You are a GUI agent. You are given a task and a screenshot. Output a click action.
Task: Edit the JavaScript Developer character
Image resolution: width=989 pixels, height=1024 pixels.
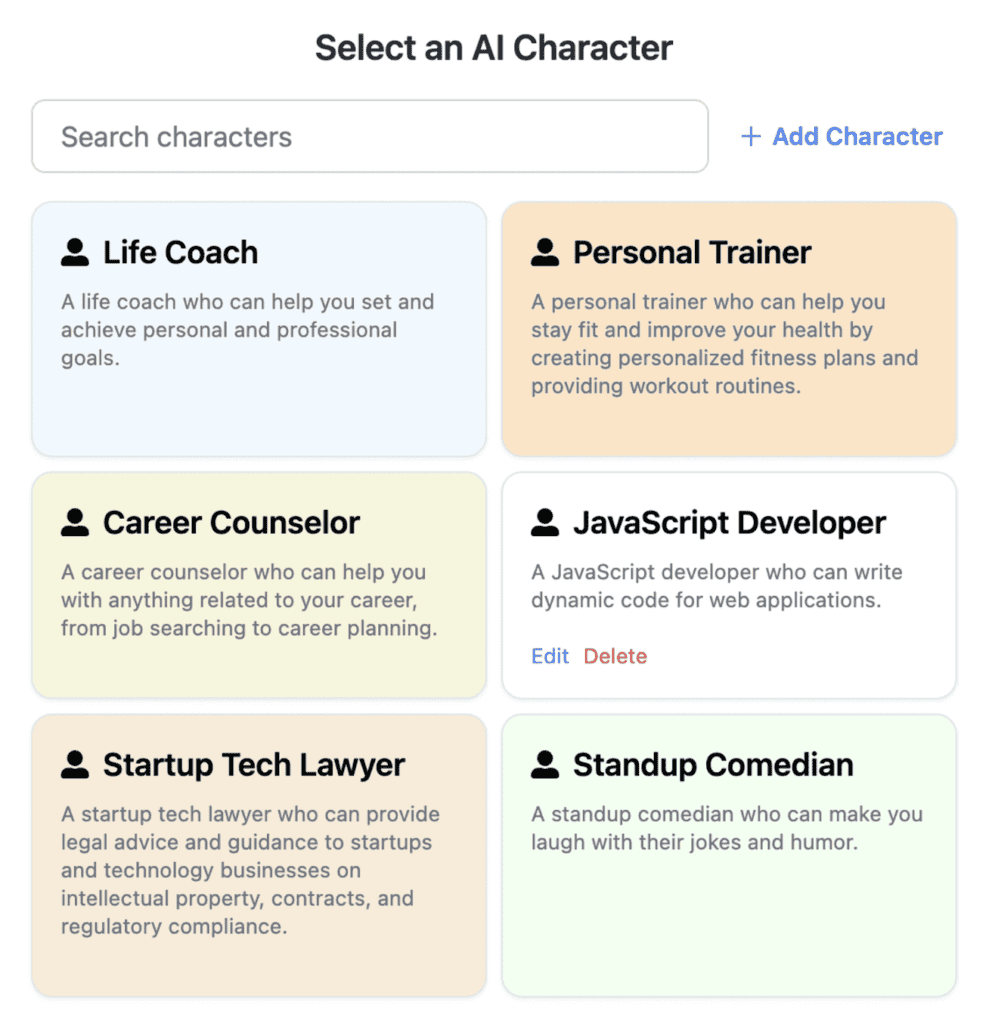coord(550,656)
